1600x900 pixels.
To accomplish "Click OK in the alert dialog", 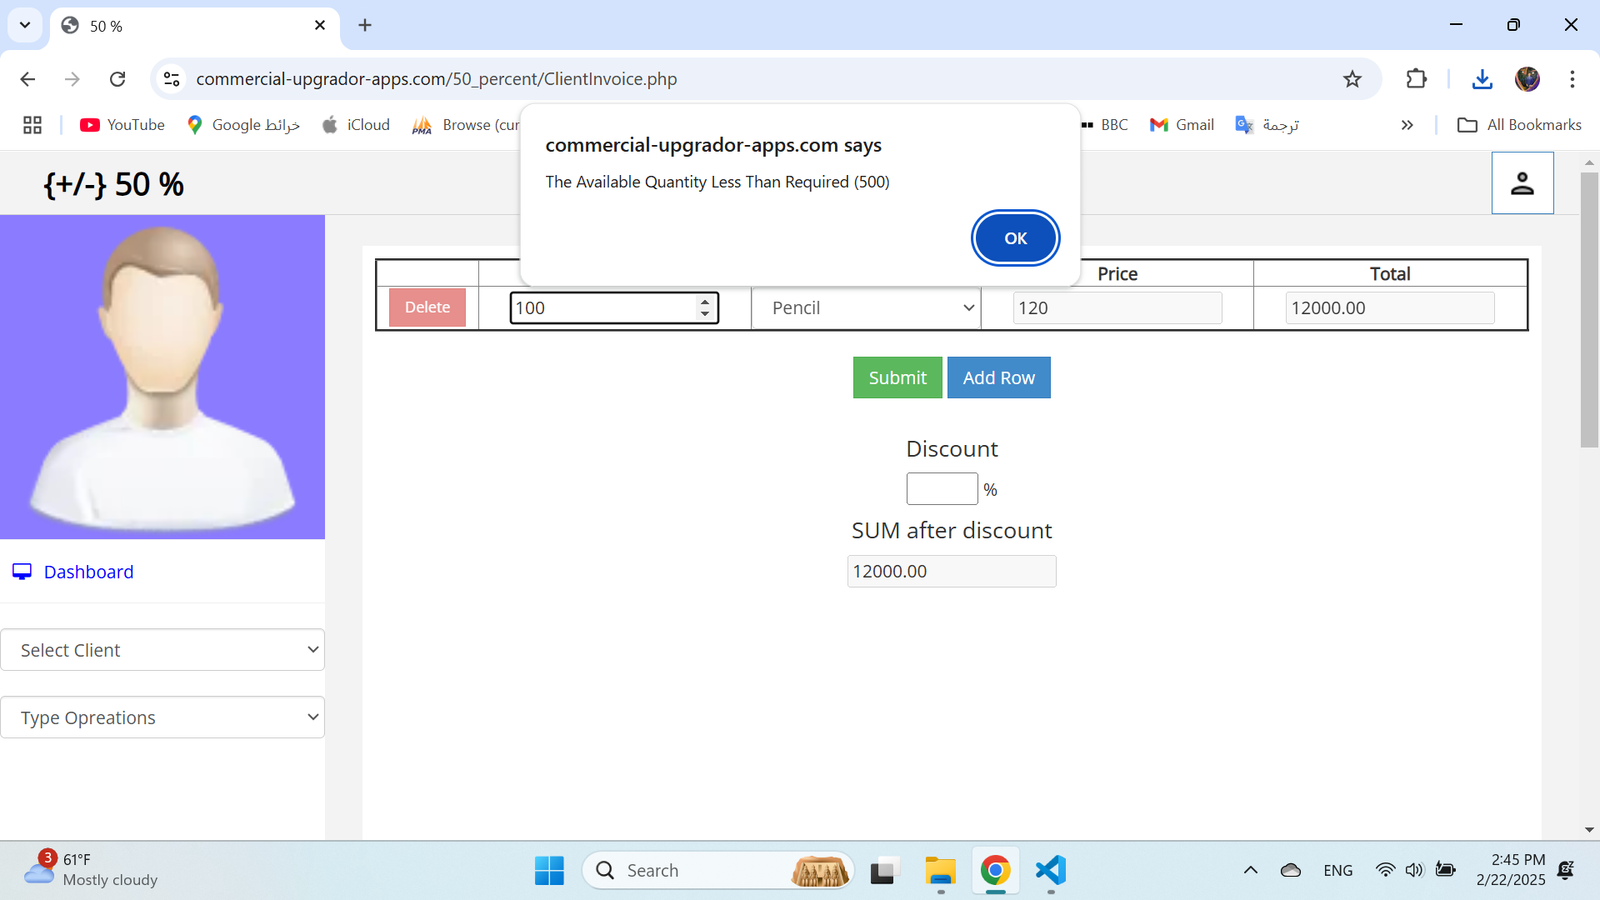I will (x=1015, y=238).
